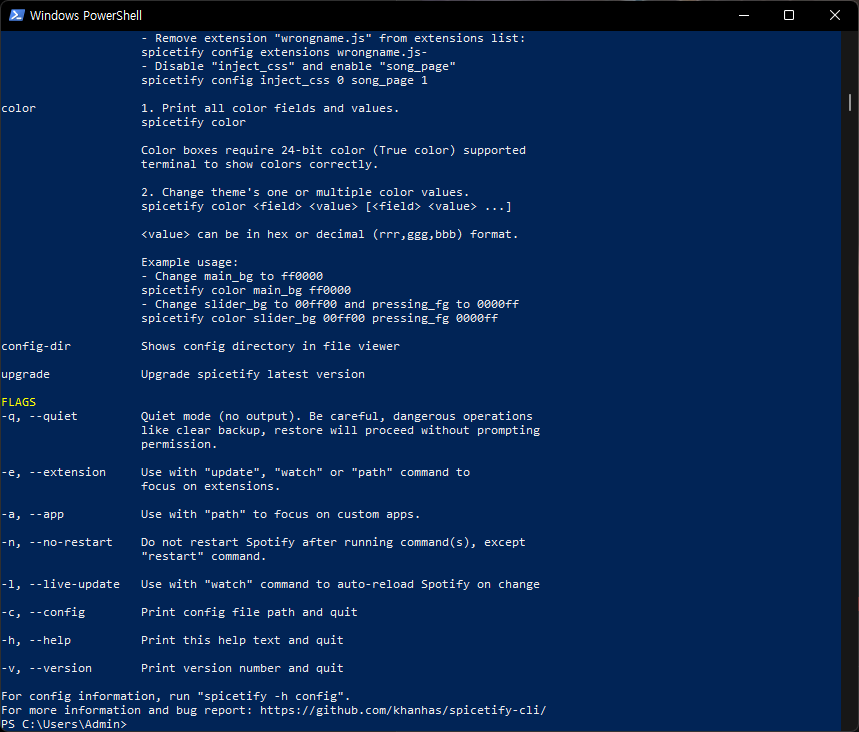Click 'spicetify color <field> <value>' syntax line
This screenshot has height=732, width=859.
pyautogui.click(x=326, y=207)
